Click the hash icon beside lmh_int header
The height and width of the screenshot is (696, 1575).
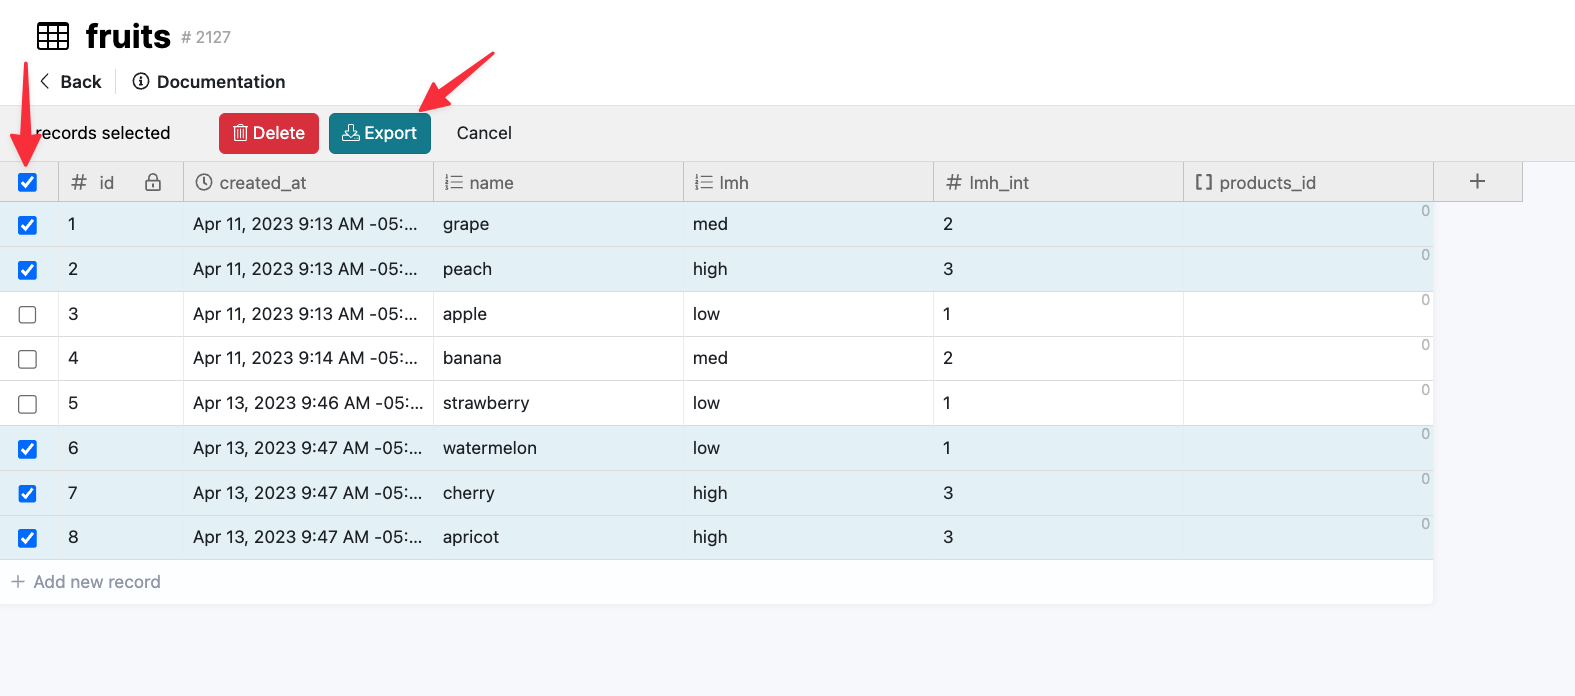point(954,182)
